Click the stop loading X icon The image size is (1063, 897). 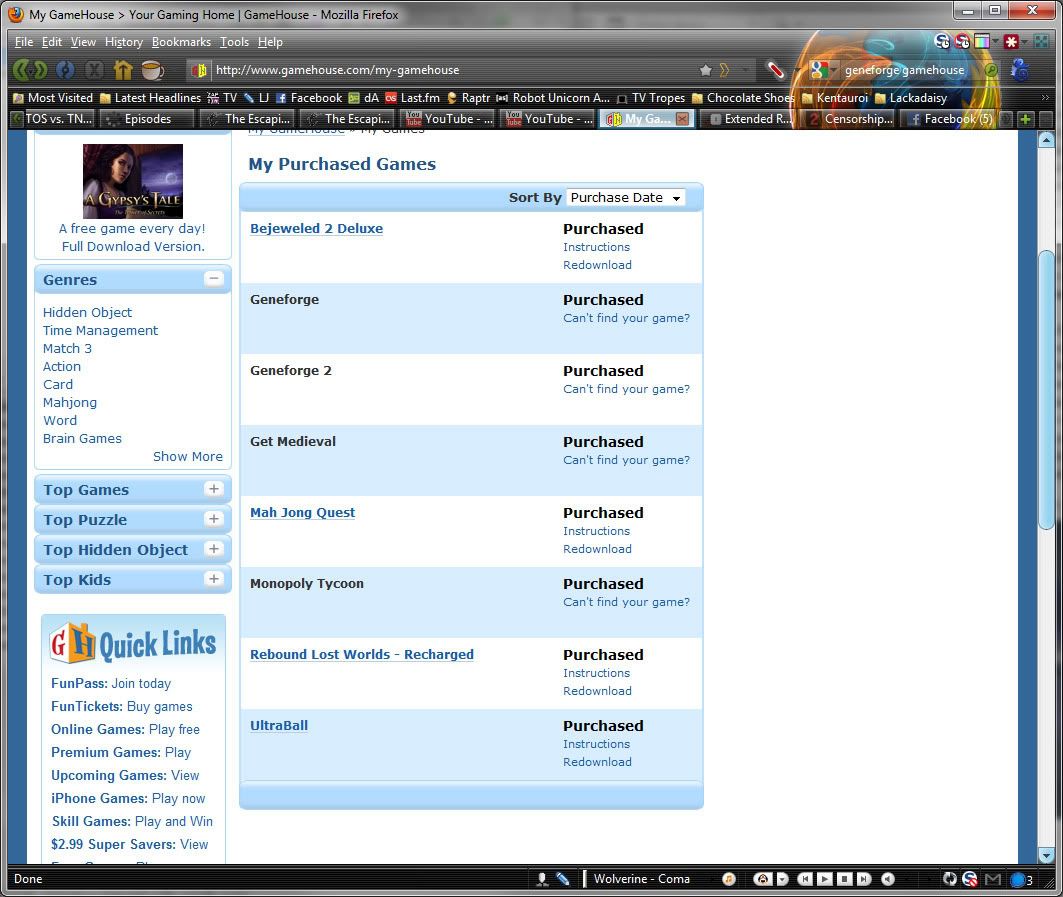(x=94, y=69)
